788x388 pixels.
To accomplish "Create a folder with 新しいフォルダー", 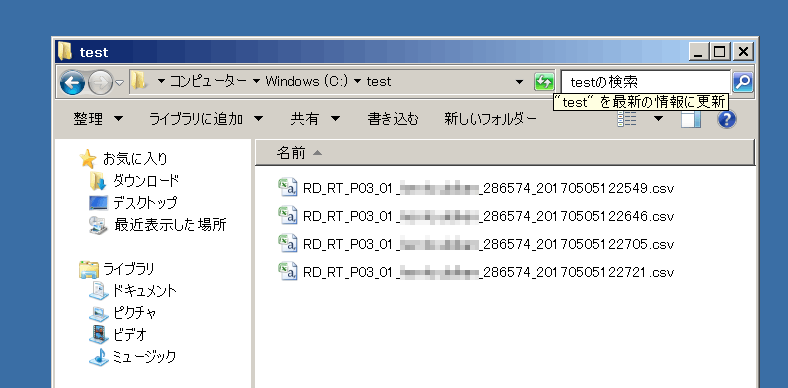I will point(490,119).
